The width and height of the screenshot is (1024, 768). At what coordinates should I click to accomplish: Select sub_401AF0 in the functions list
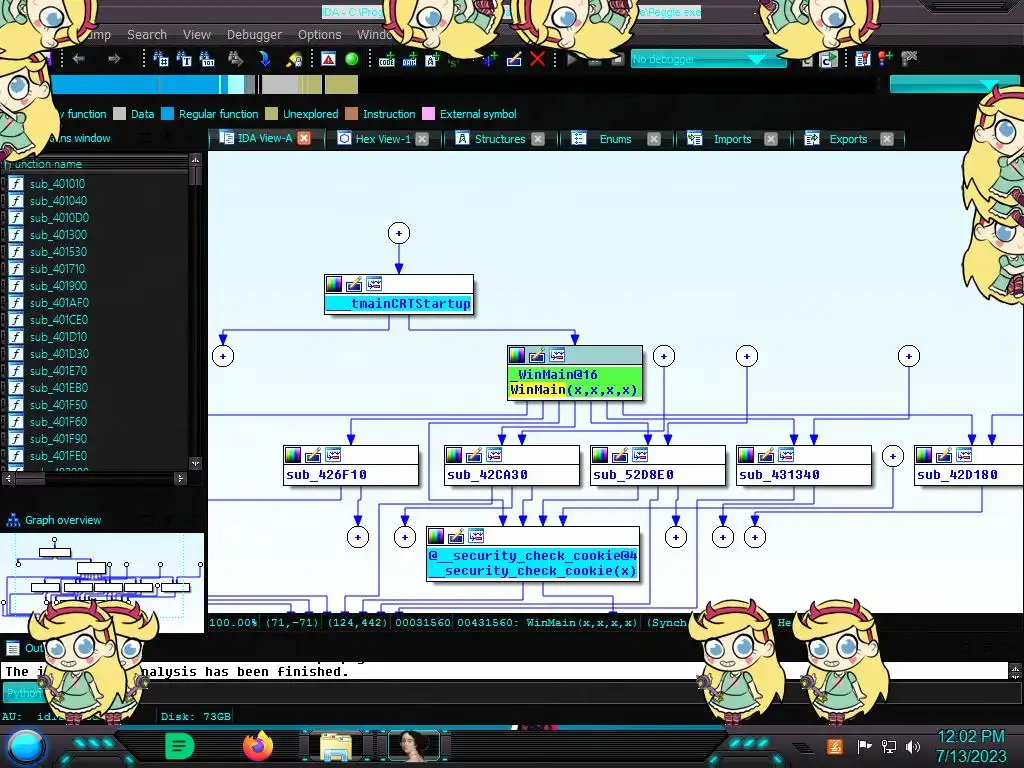click(59, 303)
